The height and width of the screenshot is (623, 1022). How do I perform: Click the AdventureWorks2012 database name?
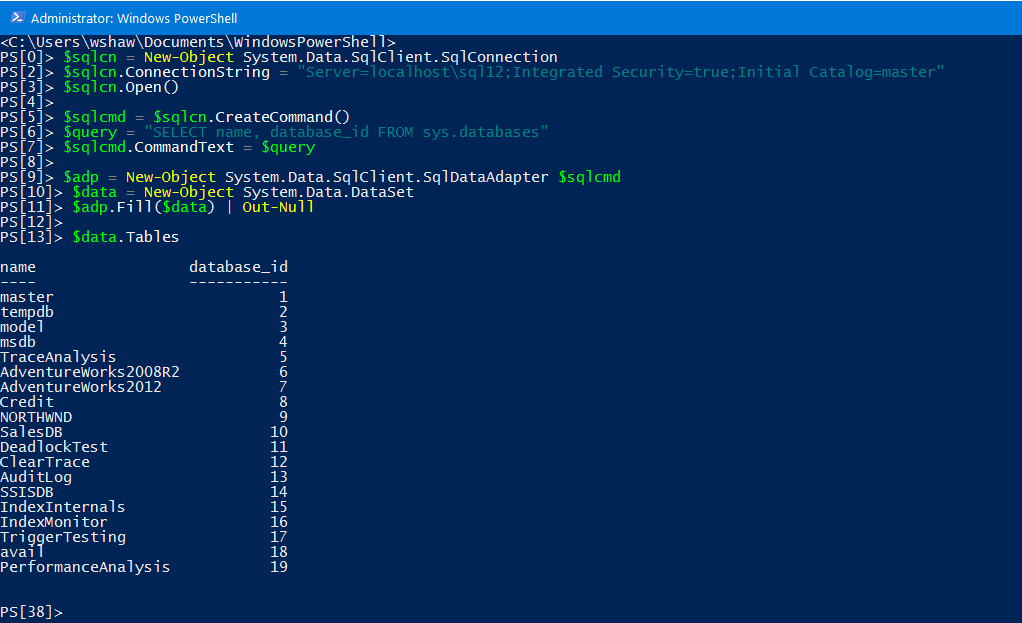[x=81, y=387]
